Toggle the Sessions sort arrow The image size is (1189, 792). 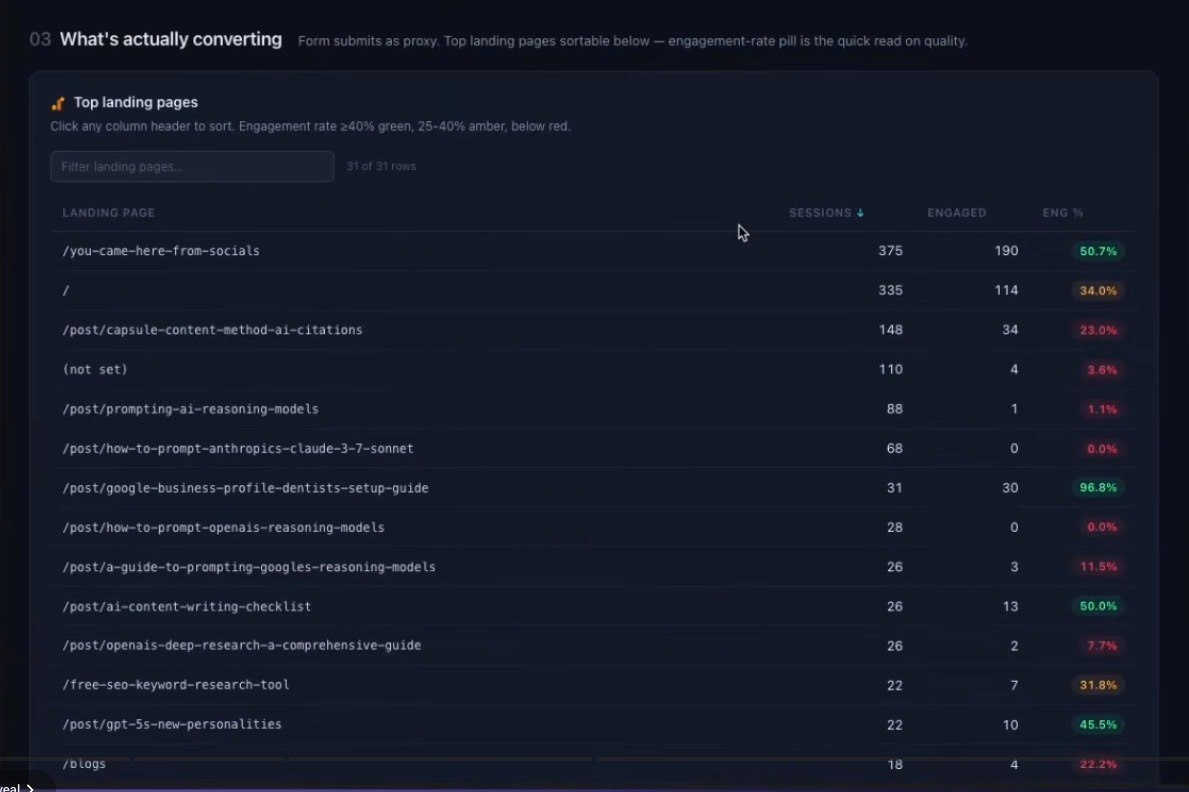860,213
